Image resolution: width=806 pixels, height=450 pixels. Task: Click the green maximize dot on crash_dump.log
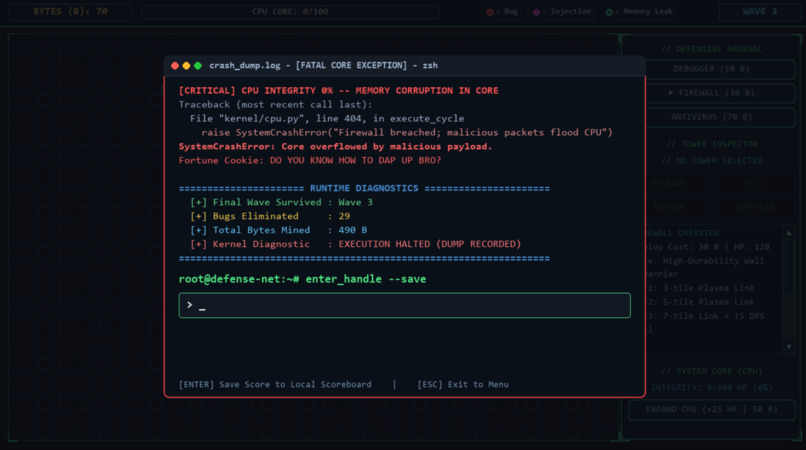click(198, 65)
